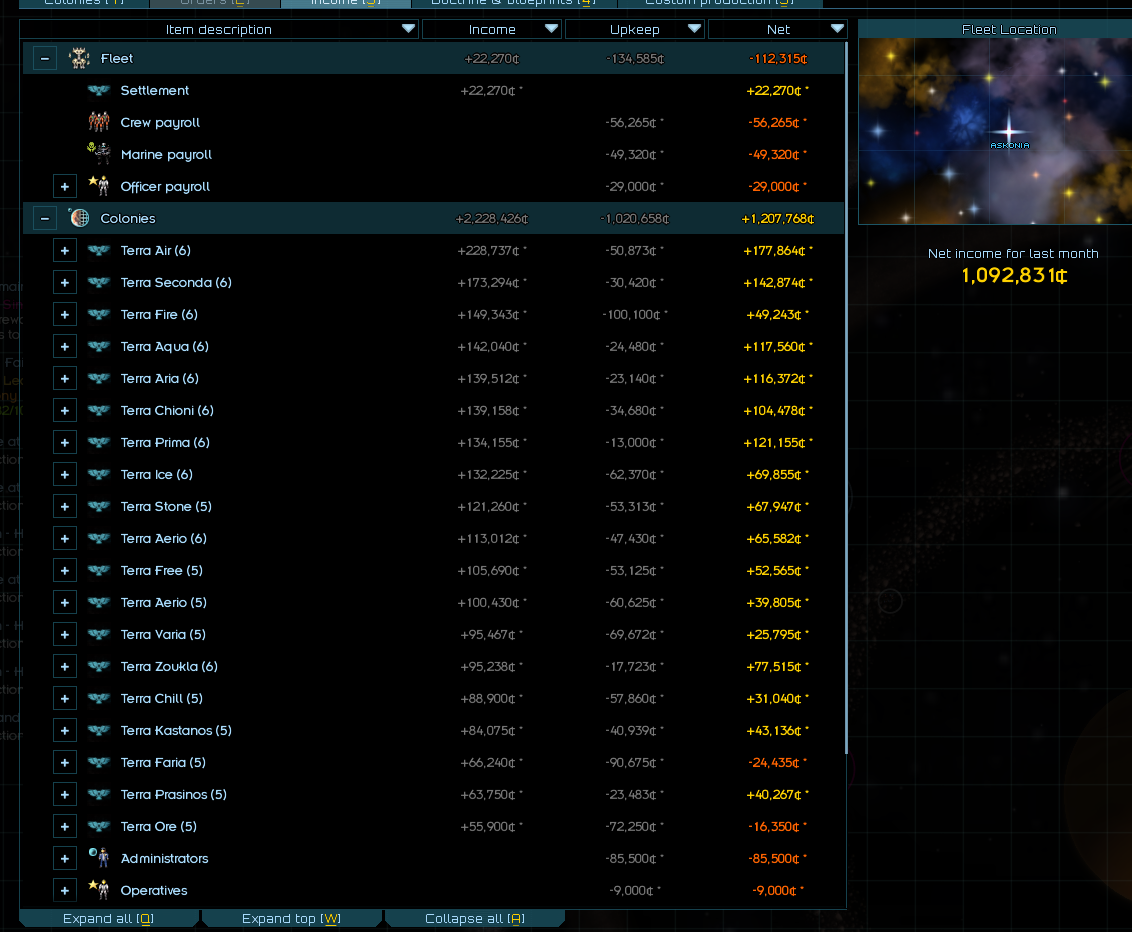Screen dimensions: 1132x932
Task: Switch to the Doctrine & blueprints tab
Action: 513,3
